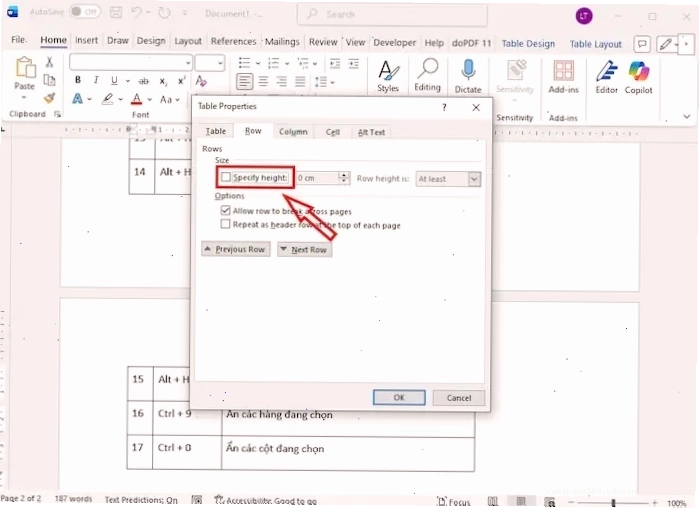Open the Dictate microphone tool

click(x=468, y=76)
